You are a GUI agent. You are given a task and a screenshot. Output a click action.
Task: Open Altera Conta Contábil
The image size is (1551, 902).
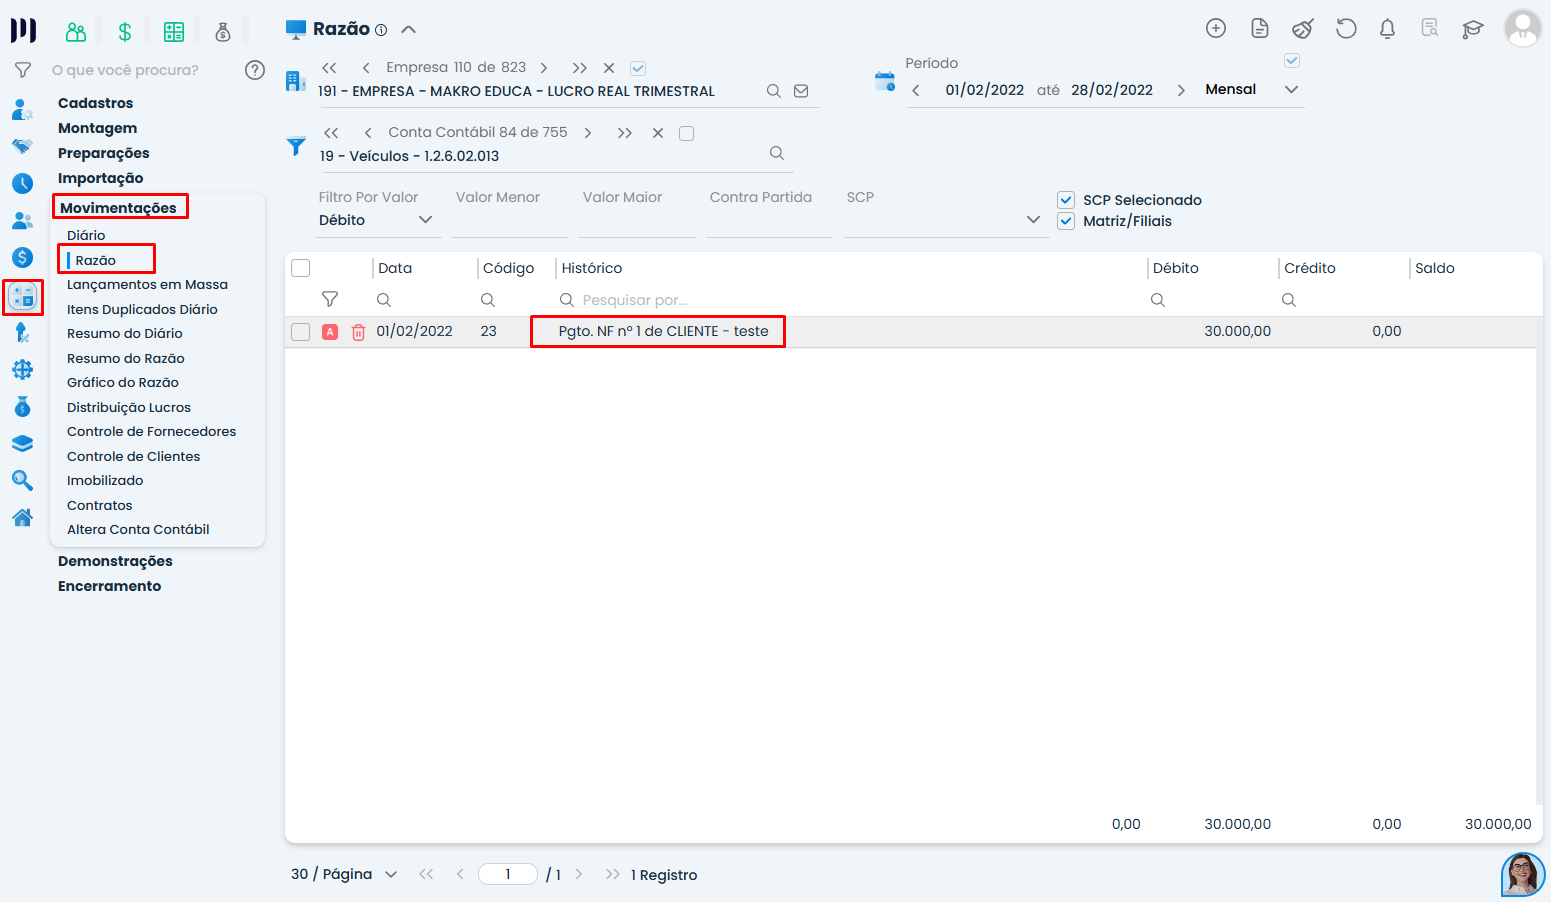point(138,530)
